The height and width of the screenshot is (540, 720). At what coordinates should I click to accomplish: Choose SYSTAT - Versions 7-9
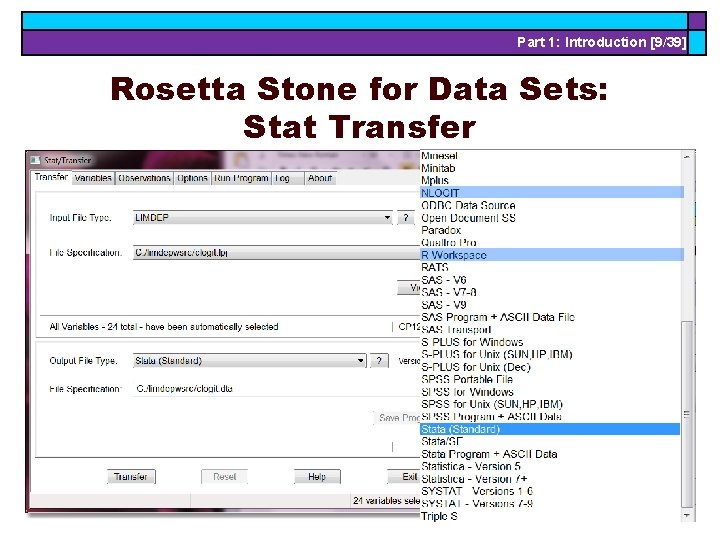[x=551, y=504]
